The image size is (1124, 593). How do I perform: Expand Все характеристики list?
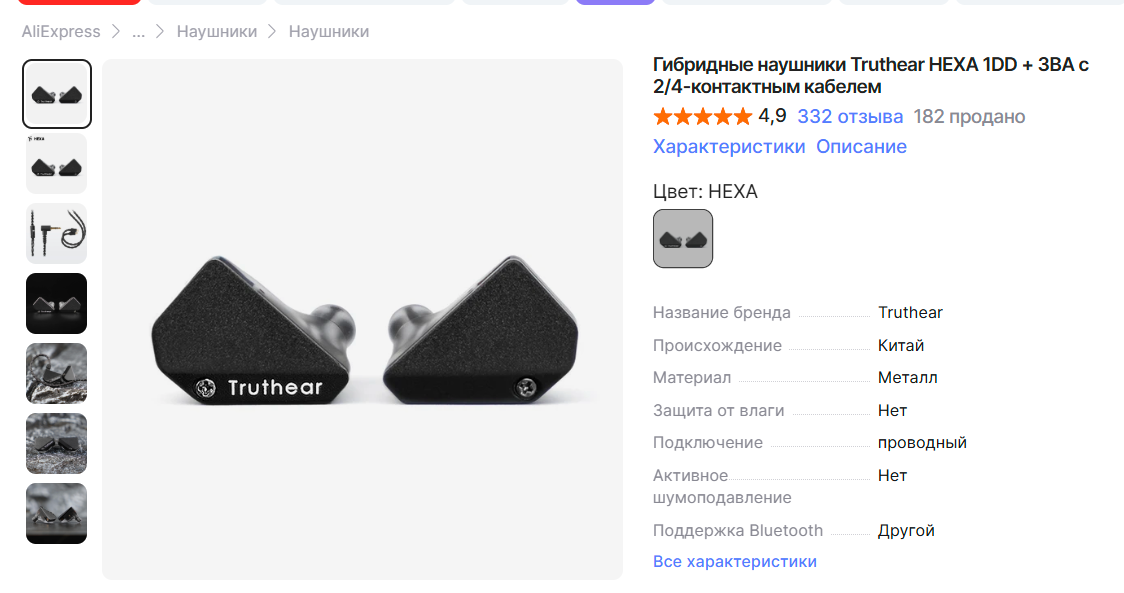[x=735, y=561]
